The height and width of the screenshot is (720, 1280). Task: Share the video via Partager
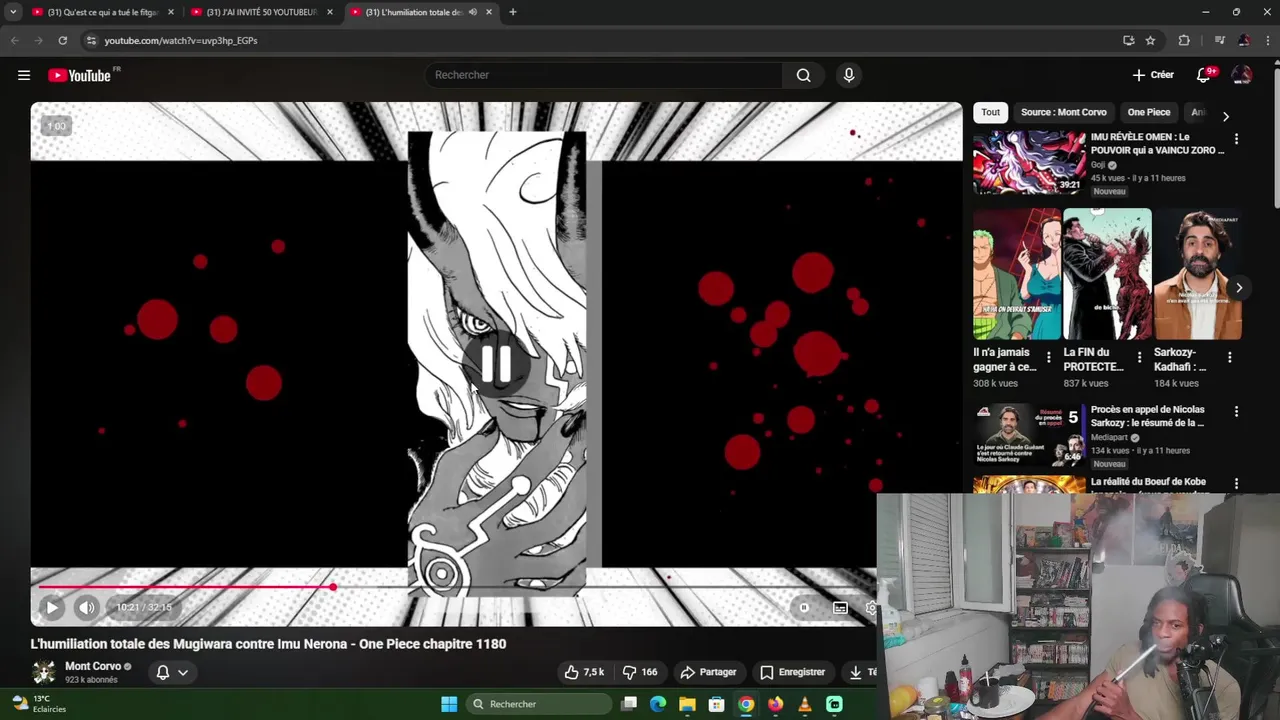pos(708,672)
